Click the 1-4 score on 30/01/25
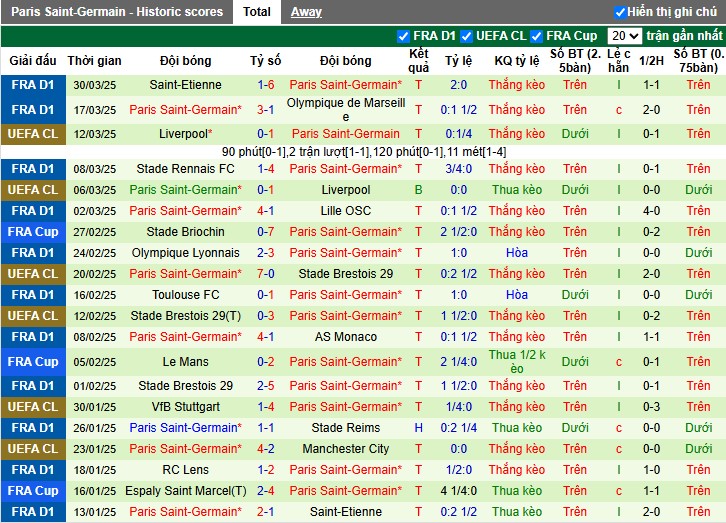The height and width of the screenshot is (523, 726). (266, 407)
